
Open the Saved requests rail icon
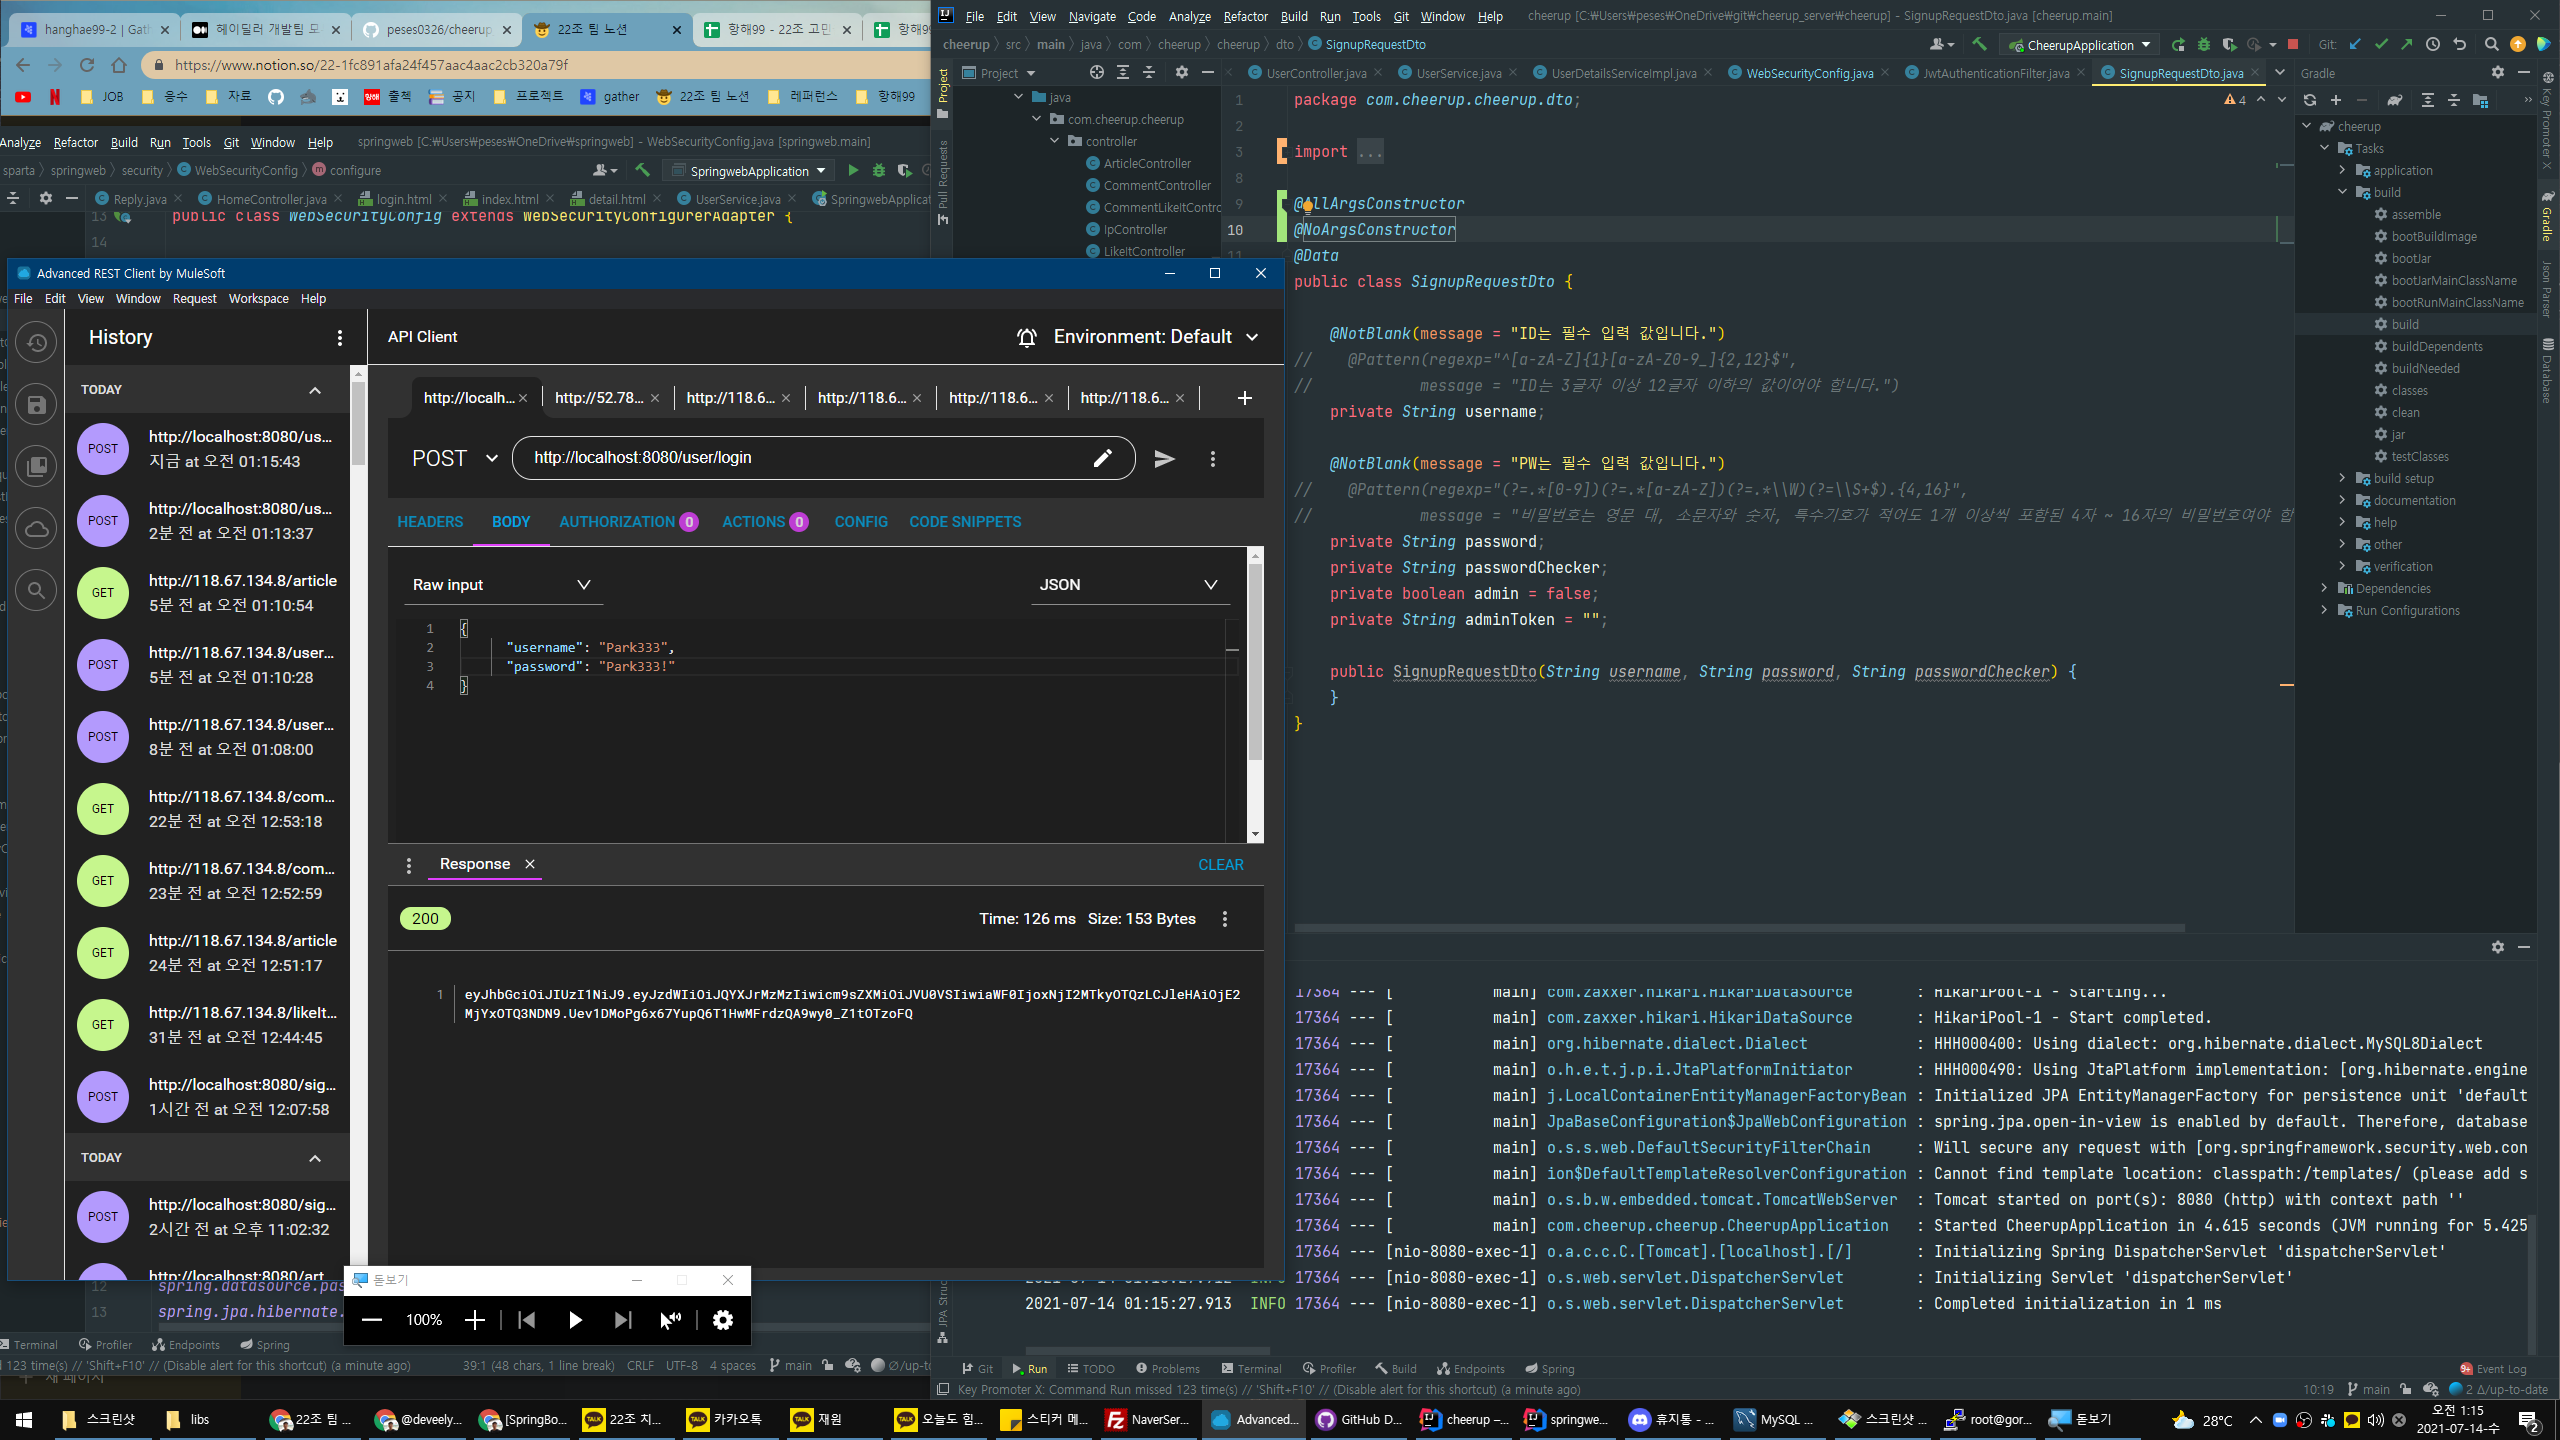(x=36, y=405)
